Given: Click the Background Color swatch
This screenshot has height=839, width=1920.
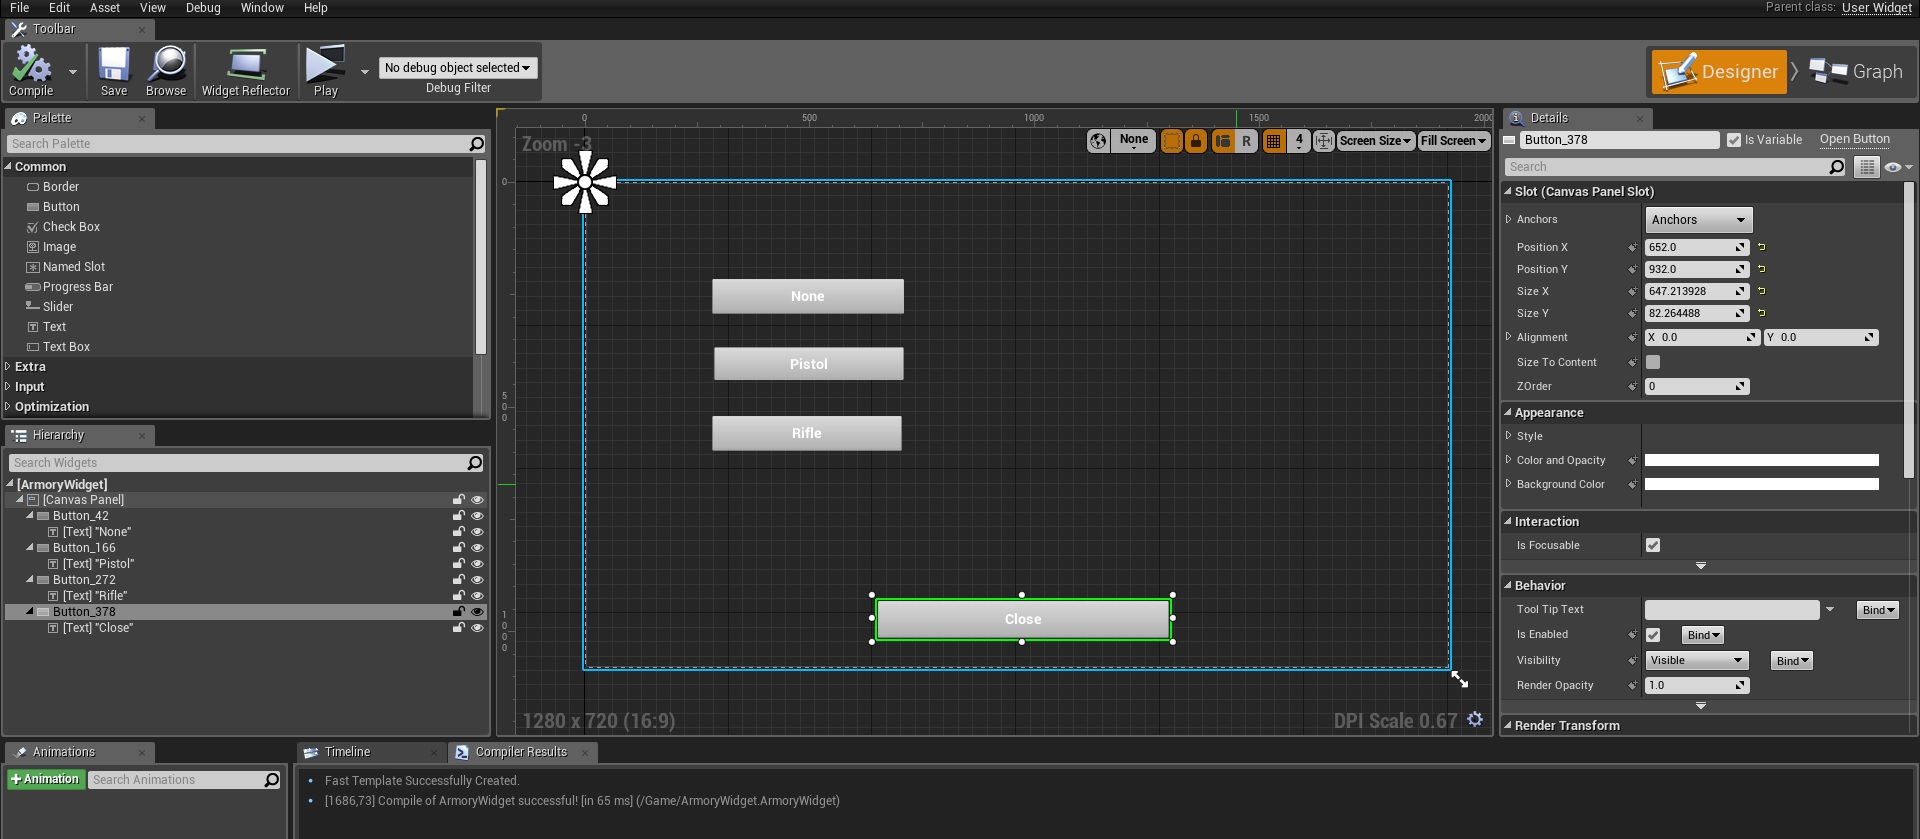Looking at the screenshot, I should coord(1761,485).
